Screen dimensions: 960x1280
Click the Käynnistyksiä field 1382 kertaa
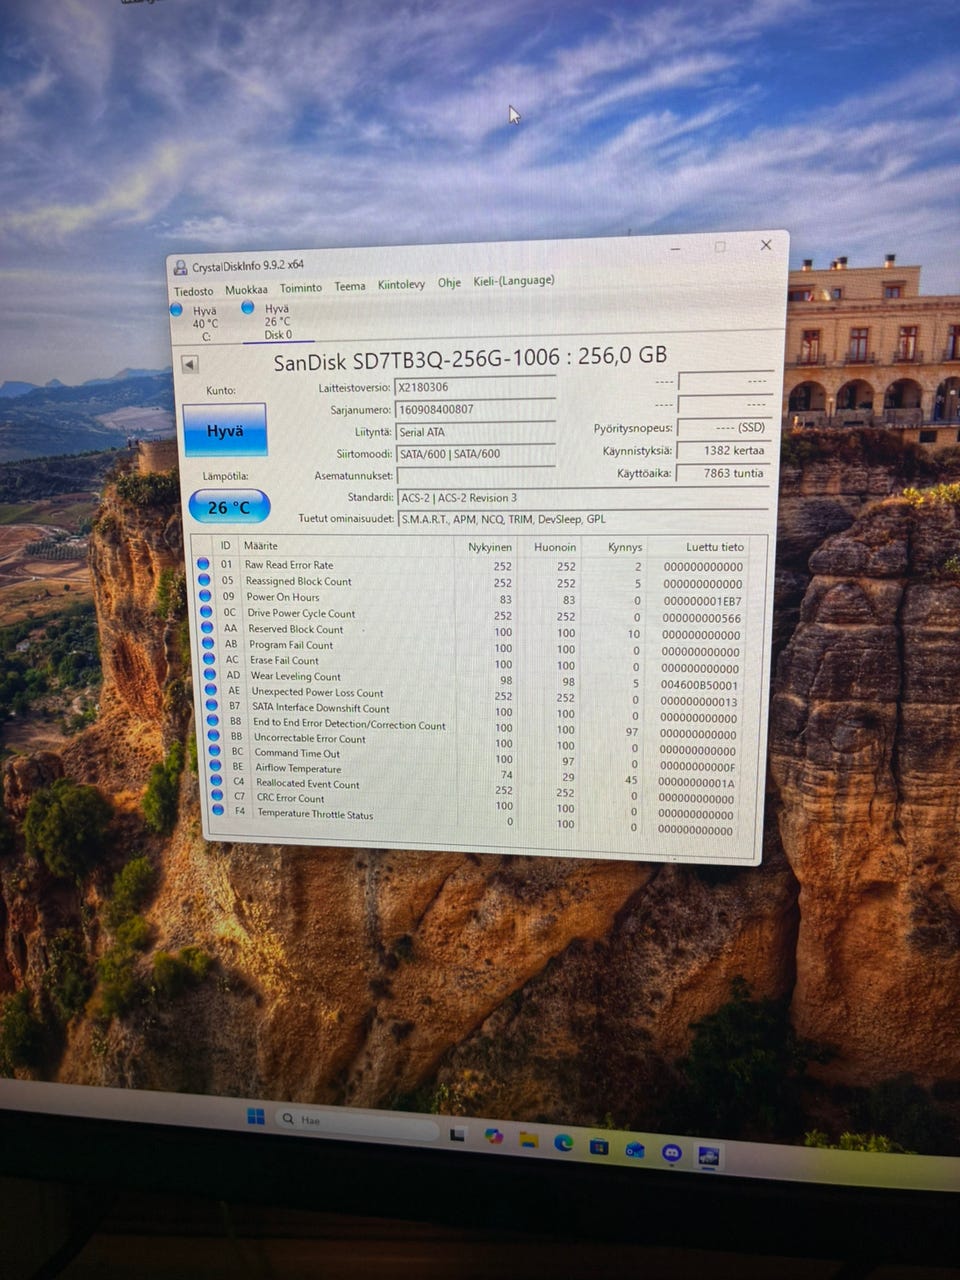722,451
